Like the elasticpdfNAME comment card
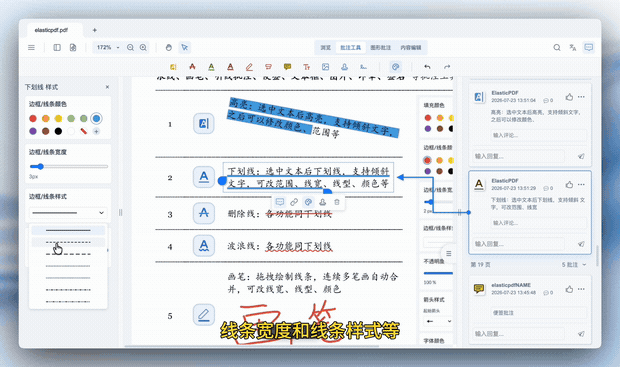This screenshot has height=367, width=620. [569, 289]
